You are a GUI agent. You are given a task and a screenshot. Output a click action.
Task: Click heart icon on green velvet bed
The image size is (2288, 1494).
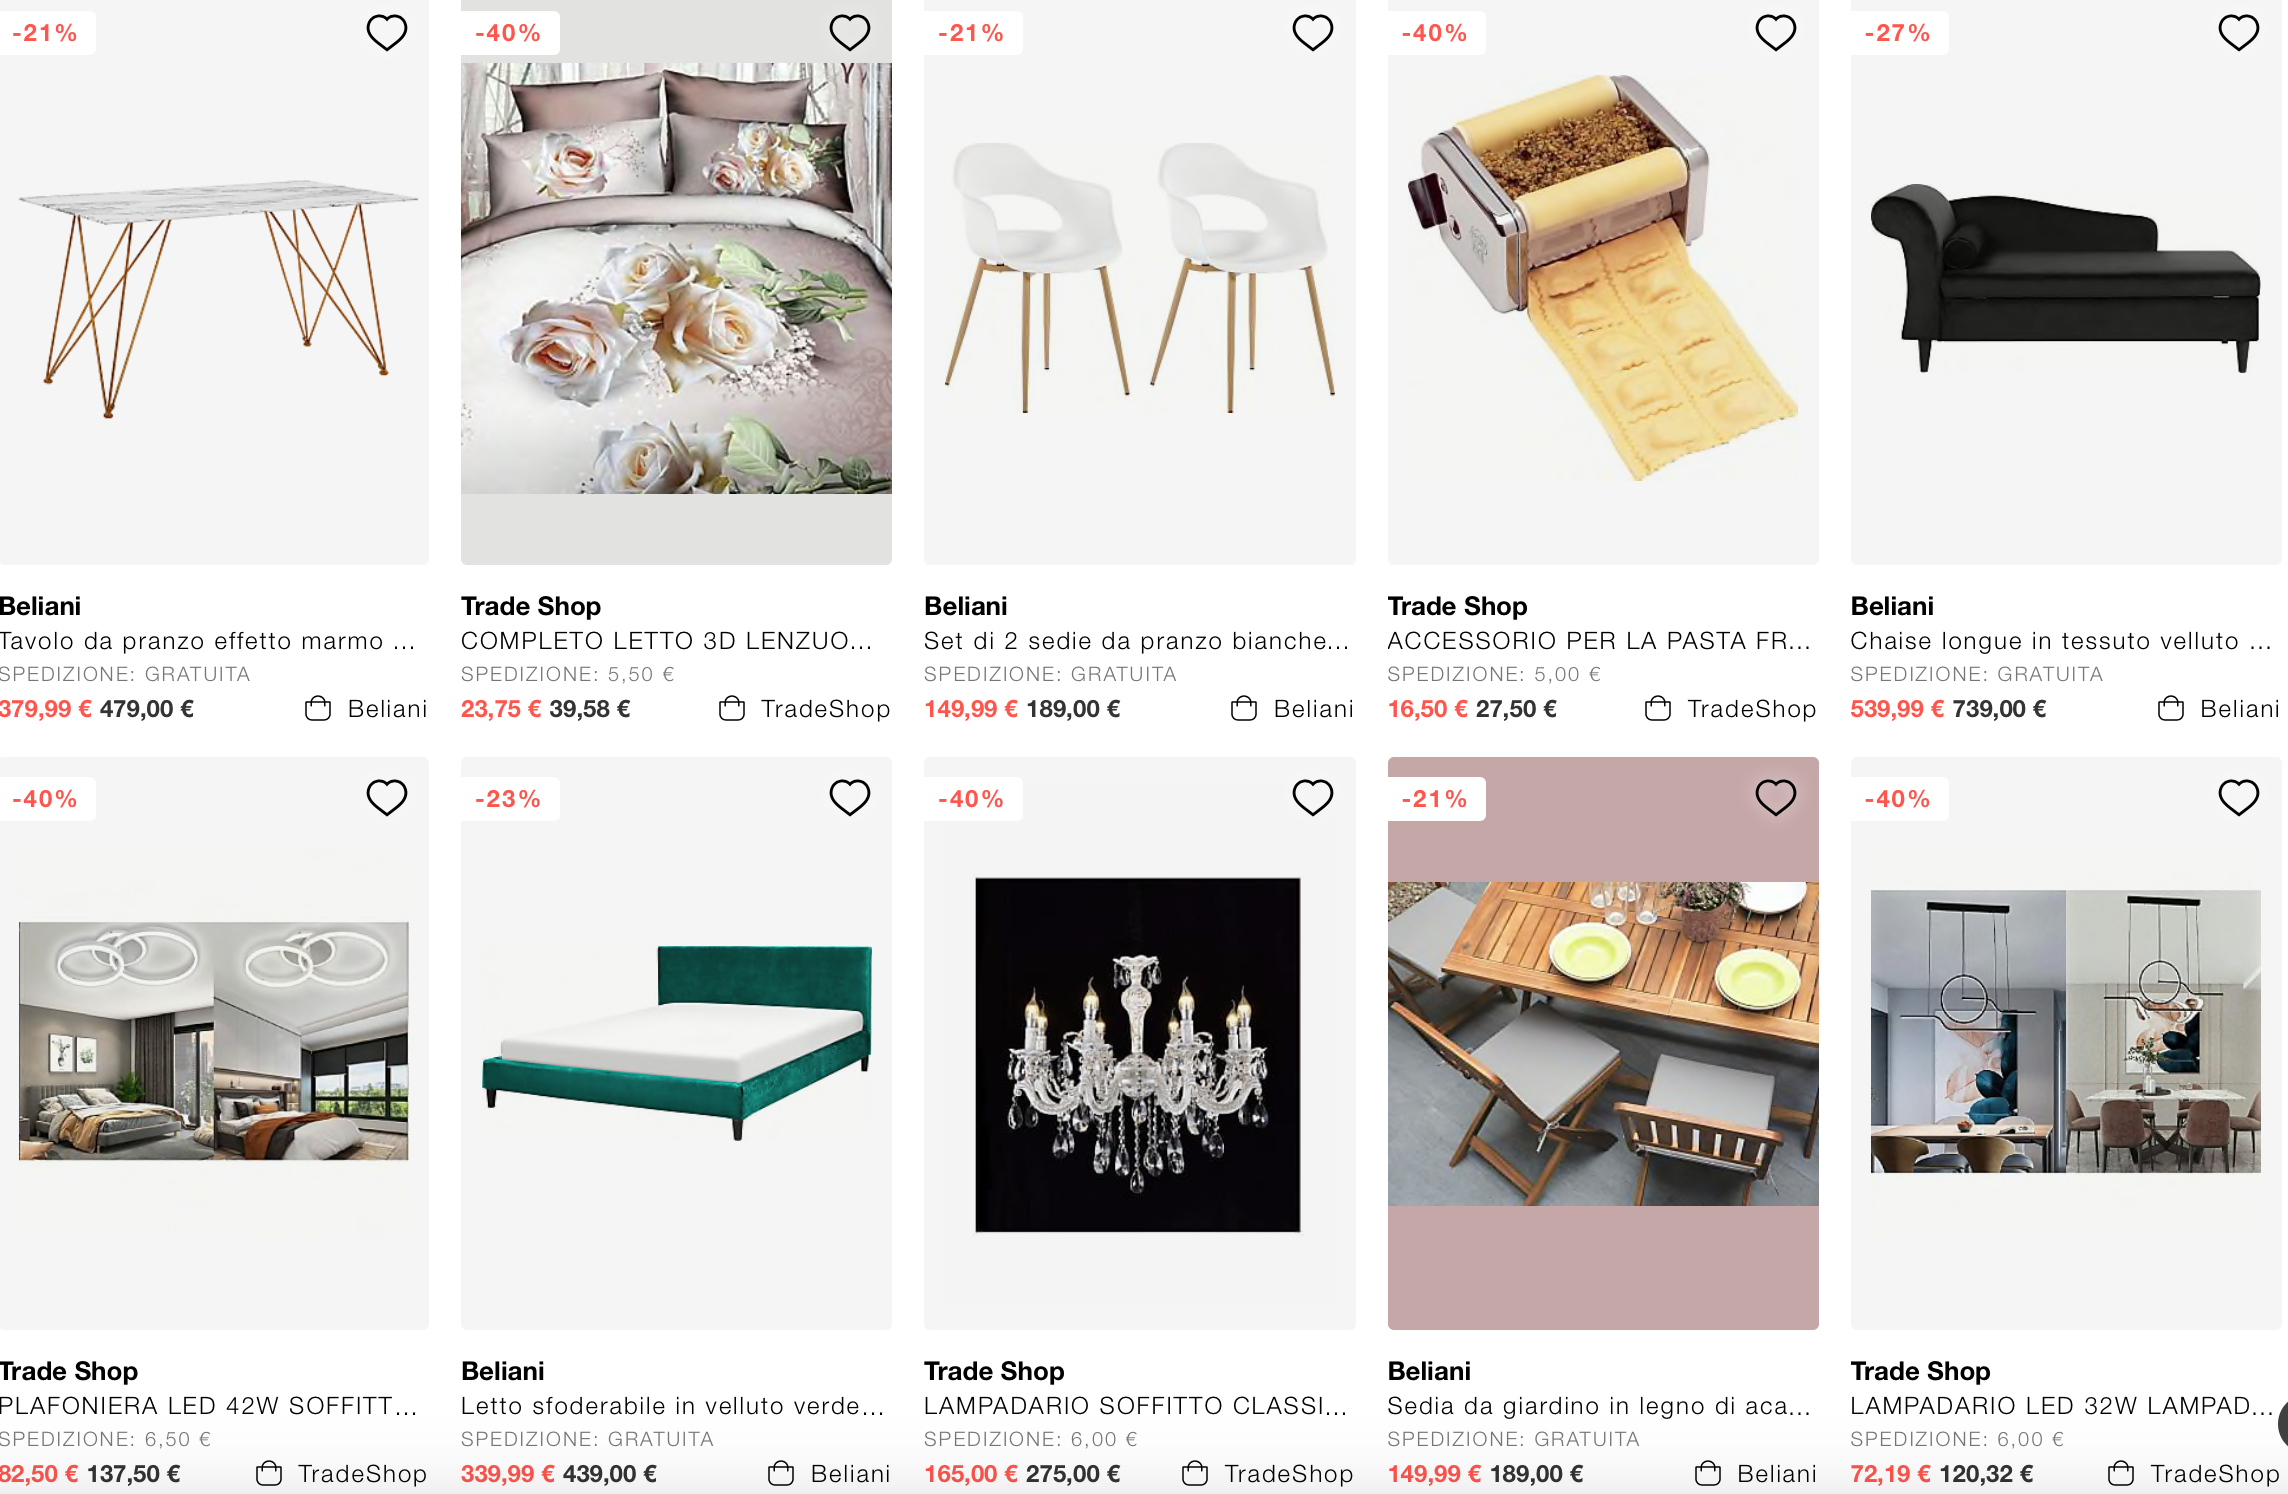pos(850,798)
